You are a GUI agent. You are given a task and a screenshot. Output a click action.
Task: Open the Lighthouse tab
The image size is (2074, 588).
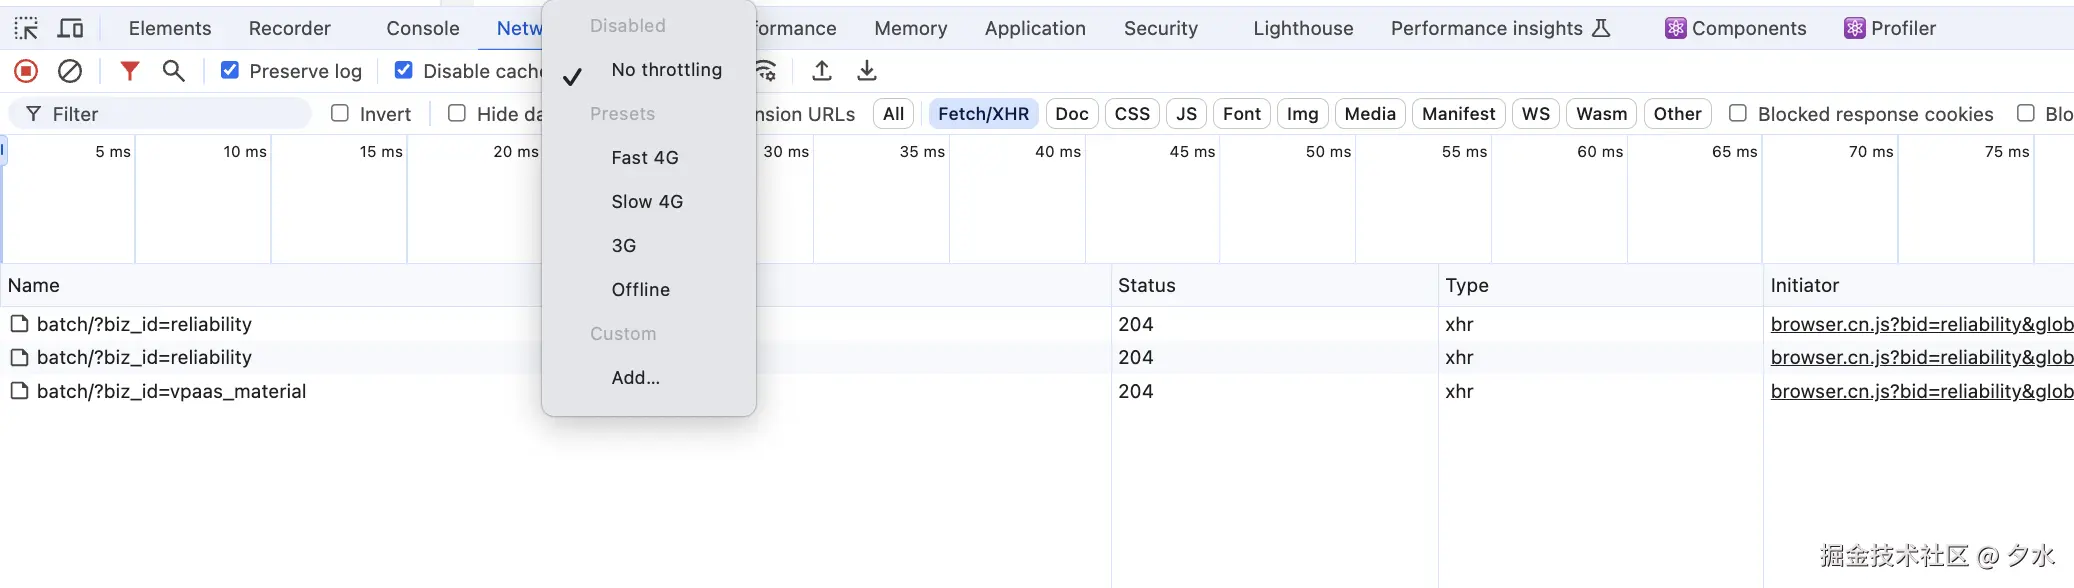click(1302, 28)
